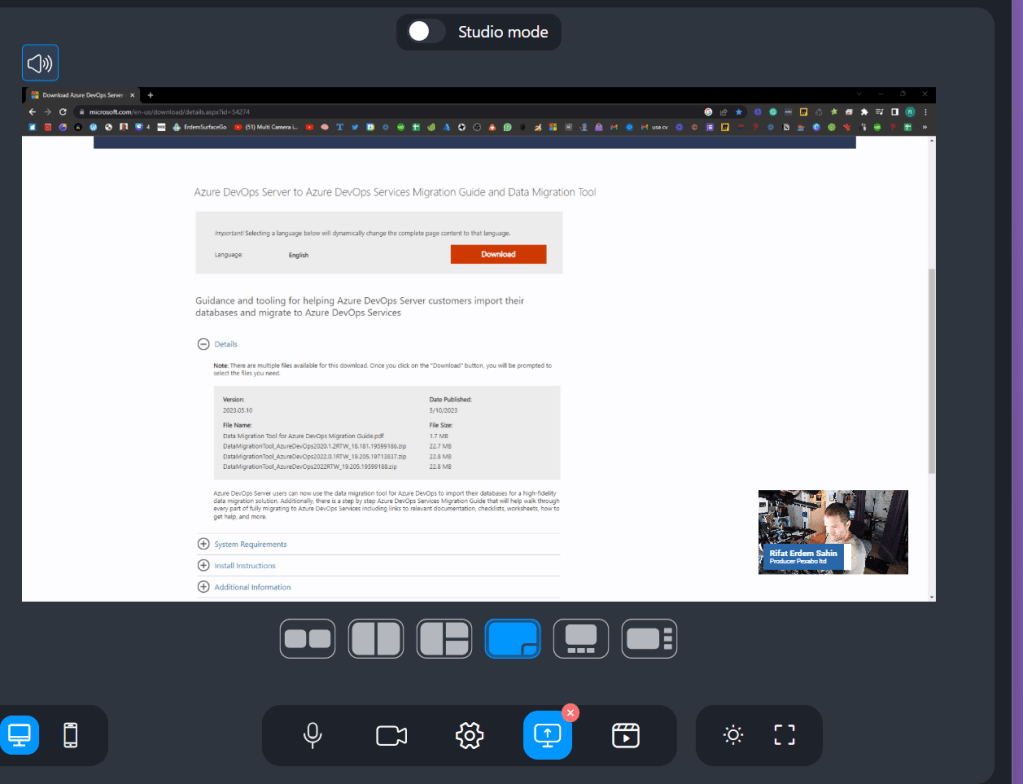Image resolution: width=1023 pixels, height=784 pixels.
Task: Click the Chrome profile avatar icon
Action: (910, 112)
